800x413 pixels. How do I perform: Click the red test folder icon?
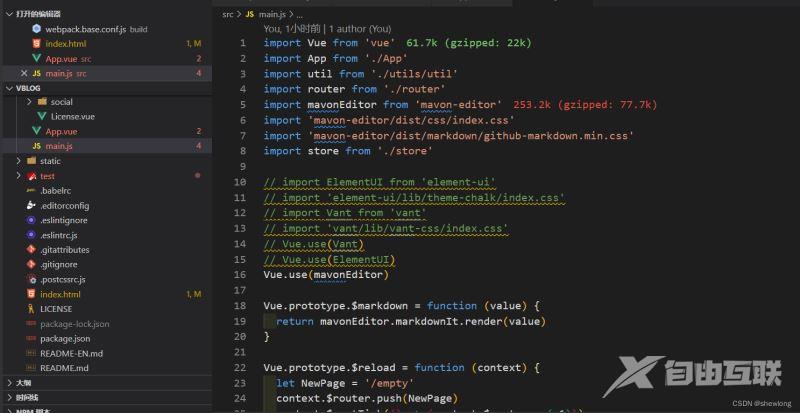pyautogui.click(x=32, y=176)
